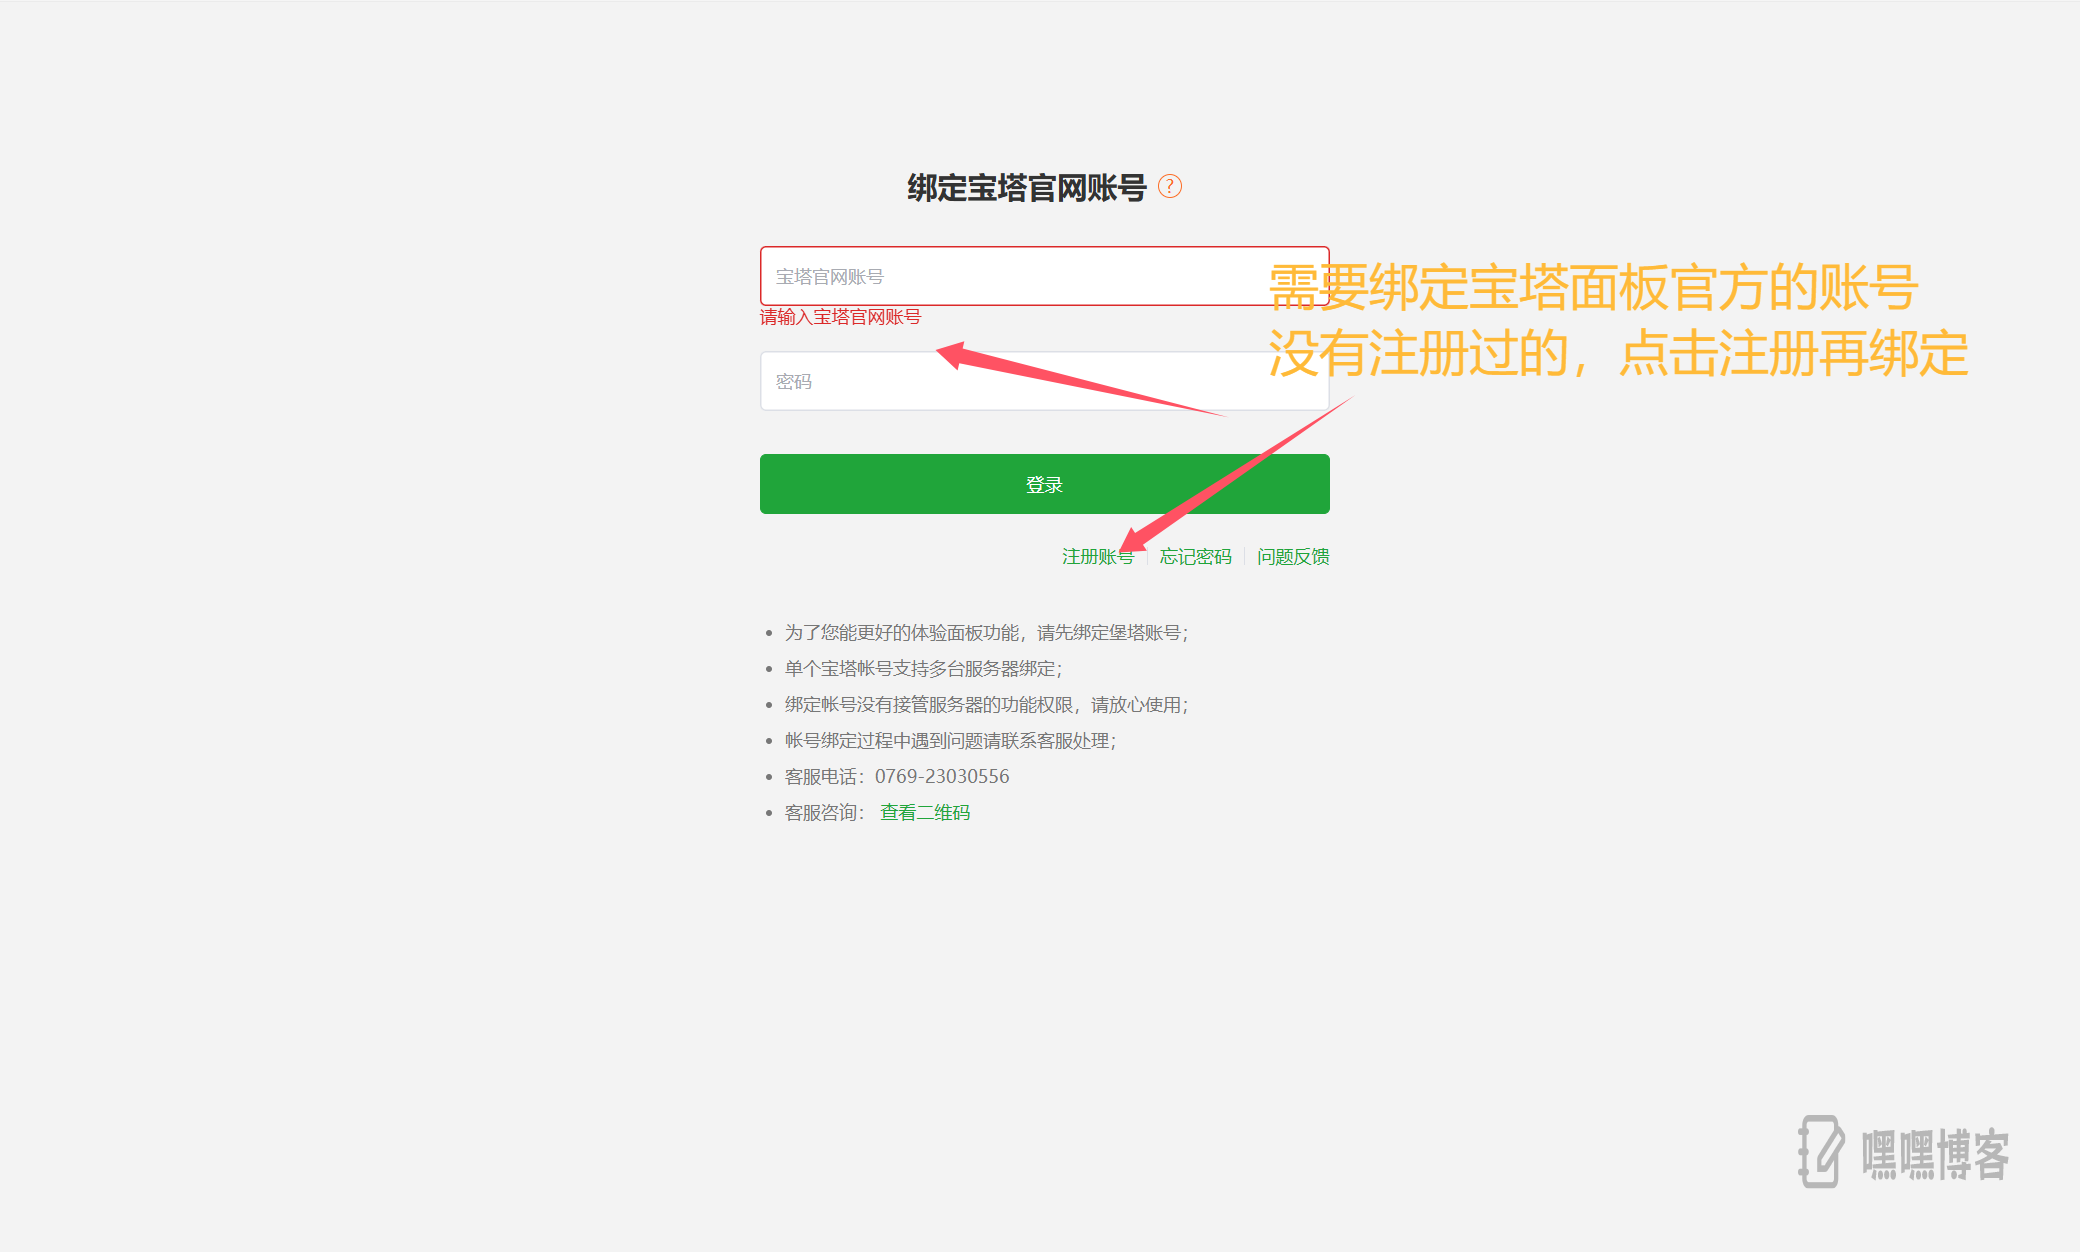The height and width of the screenshot is (1252, 2080).
Task: Open the 忘记密码 link
Action: (x=1195, y=557)
